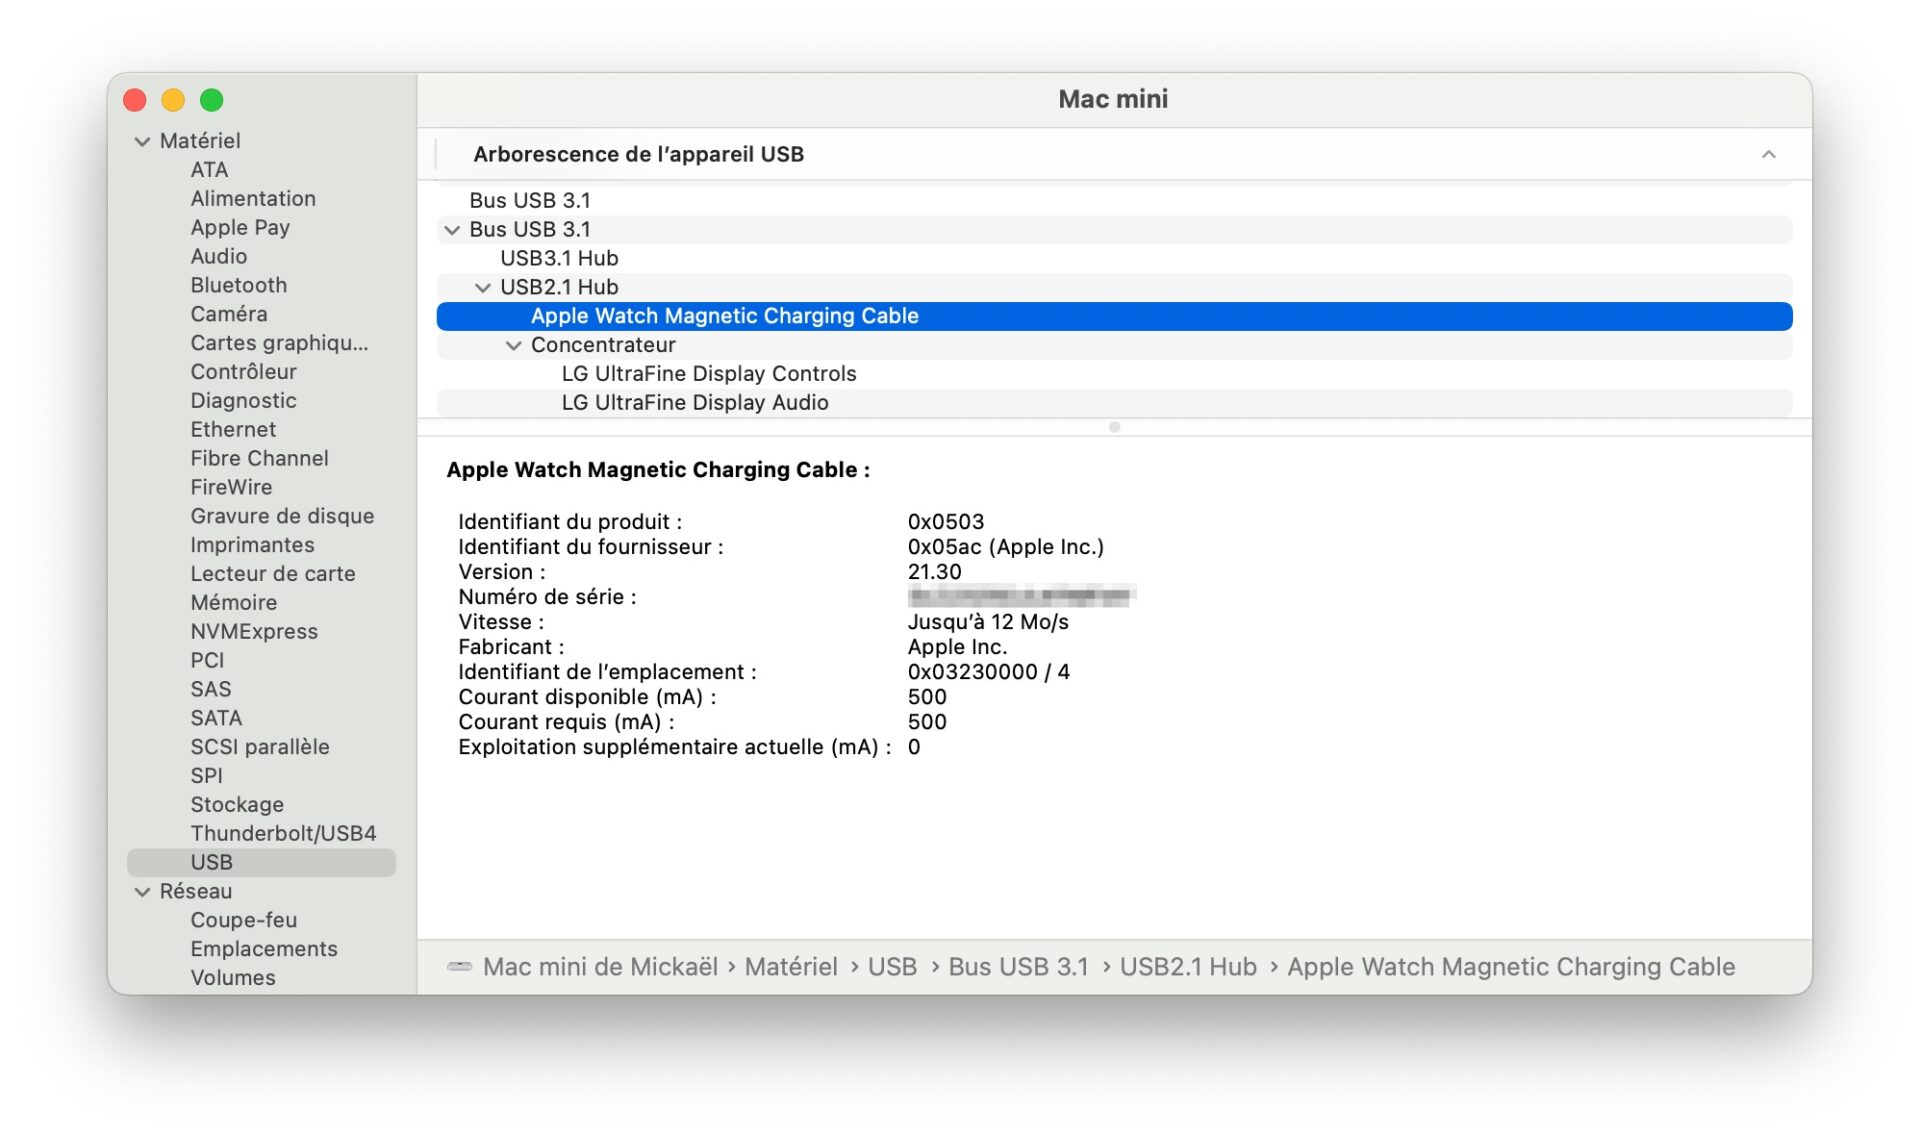This screenshot has width=1920, height=1137.
Task: Click the location ID 0x03230000 / 4
Action: tap(988, 672)
